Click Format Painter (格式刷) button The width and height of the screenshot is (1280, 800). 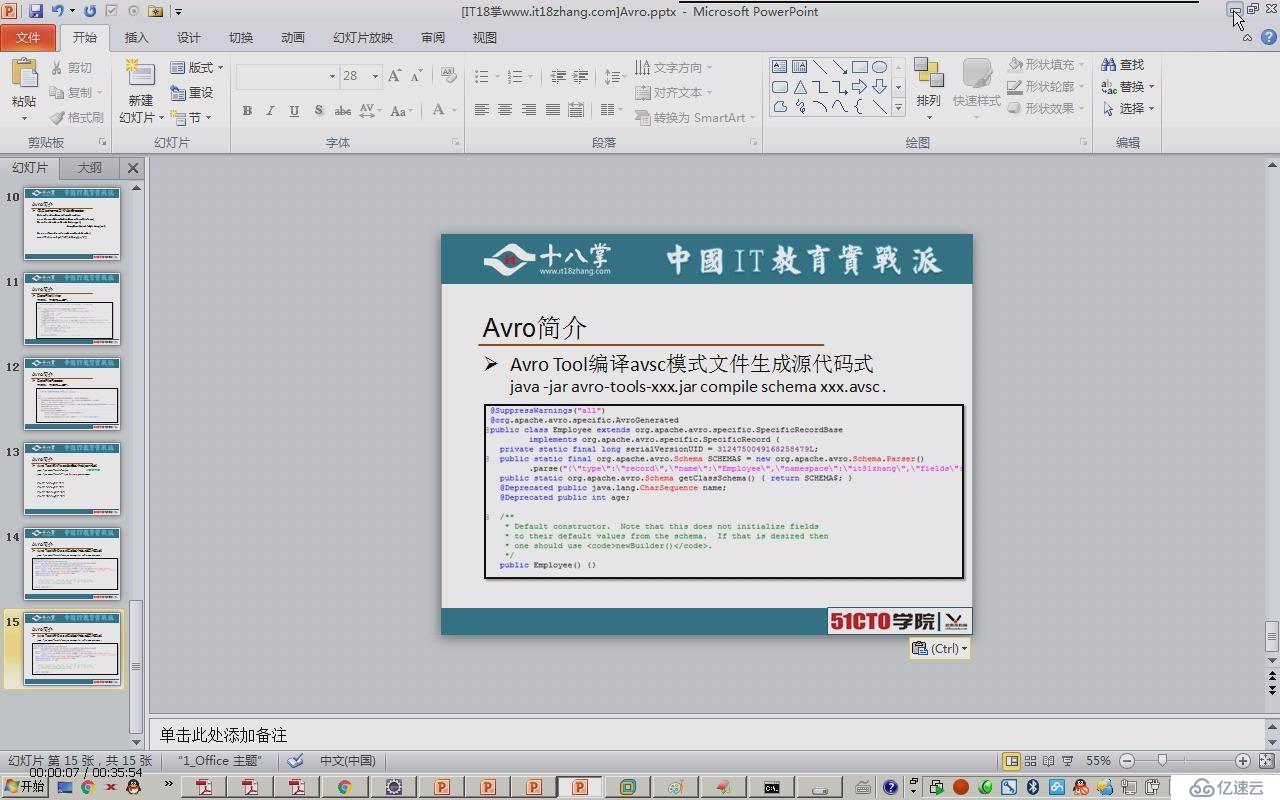pos(77,117)
